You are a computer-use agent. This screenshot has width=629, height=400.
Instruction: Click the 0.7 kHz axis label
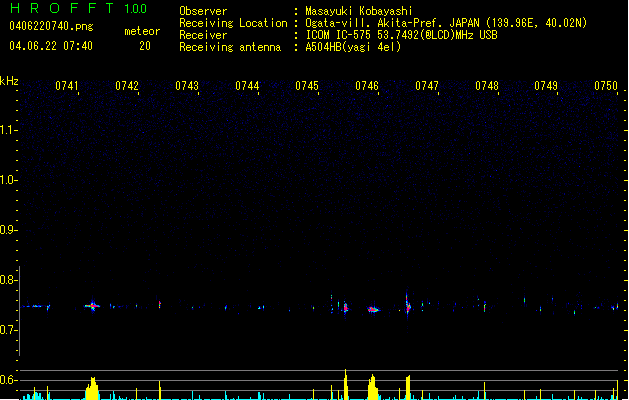tap(8, 330)
